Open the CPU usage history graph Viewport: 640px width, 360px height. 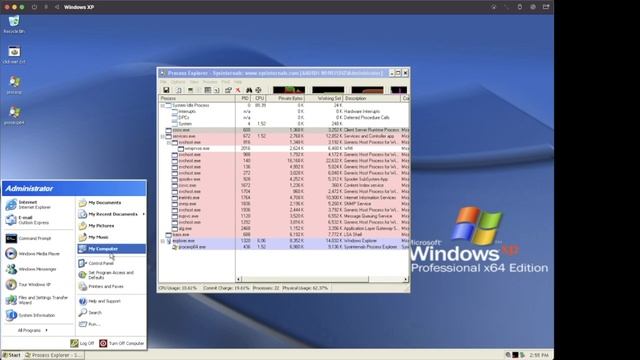click(289, 90)
